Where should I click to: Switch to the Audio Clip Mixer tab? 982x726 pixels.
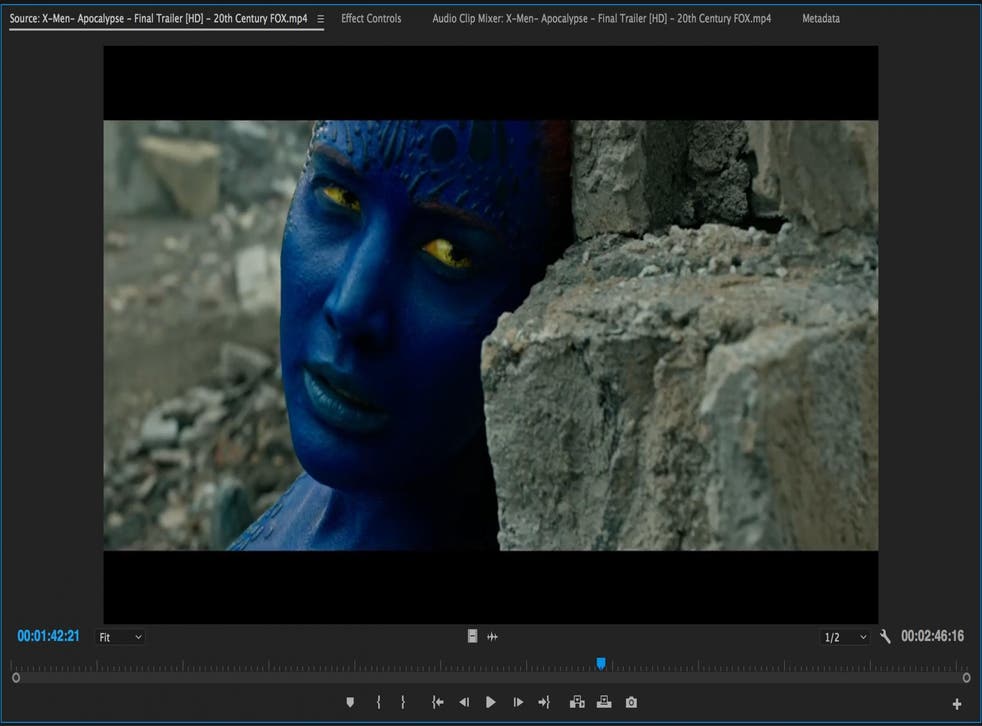[x=601, y=19]
